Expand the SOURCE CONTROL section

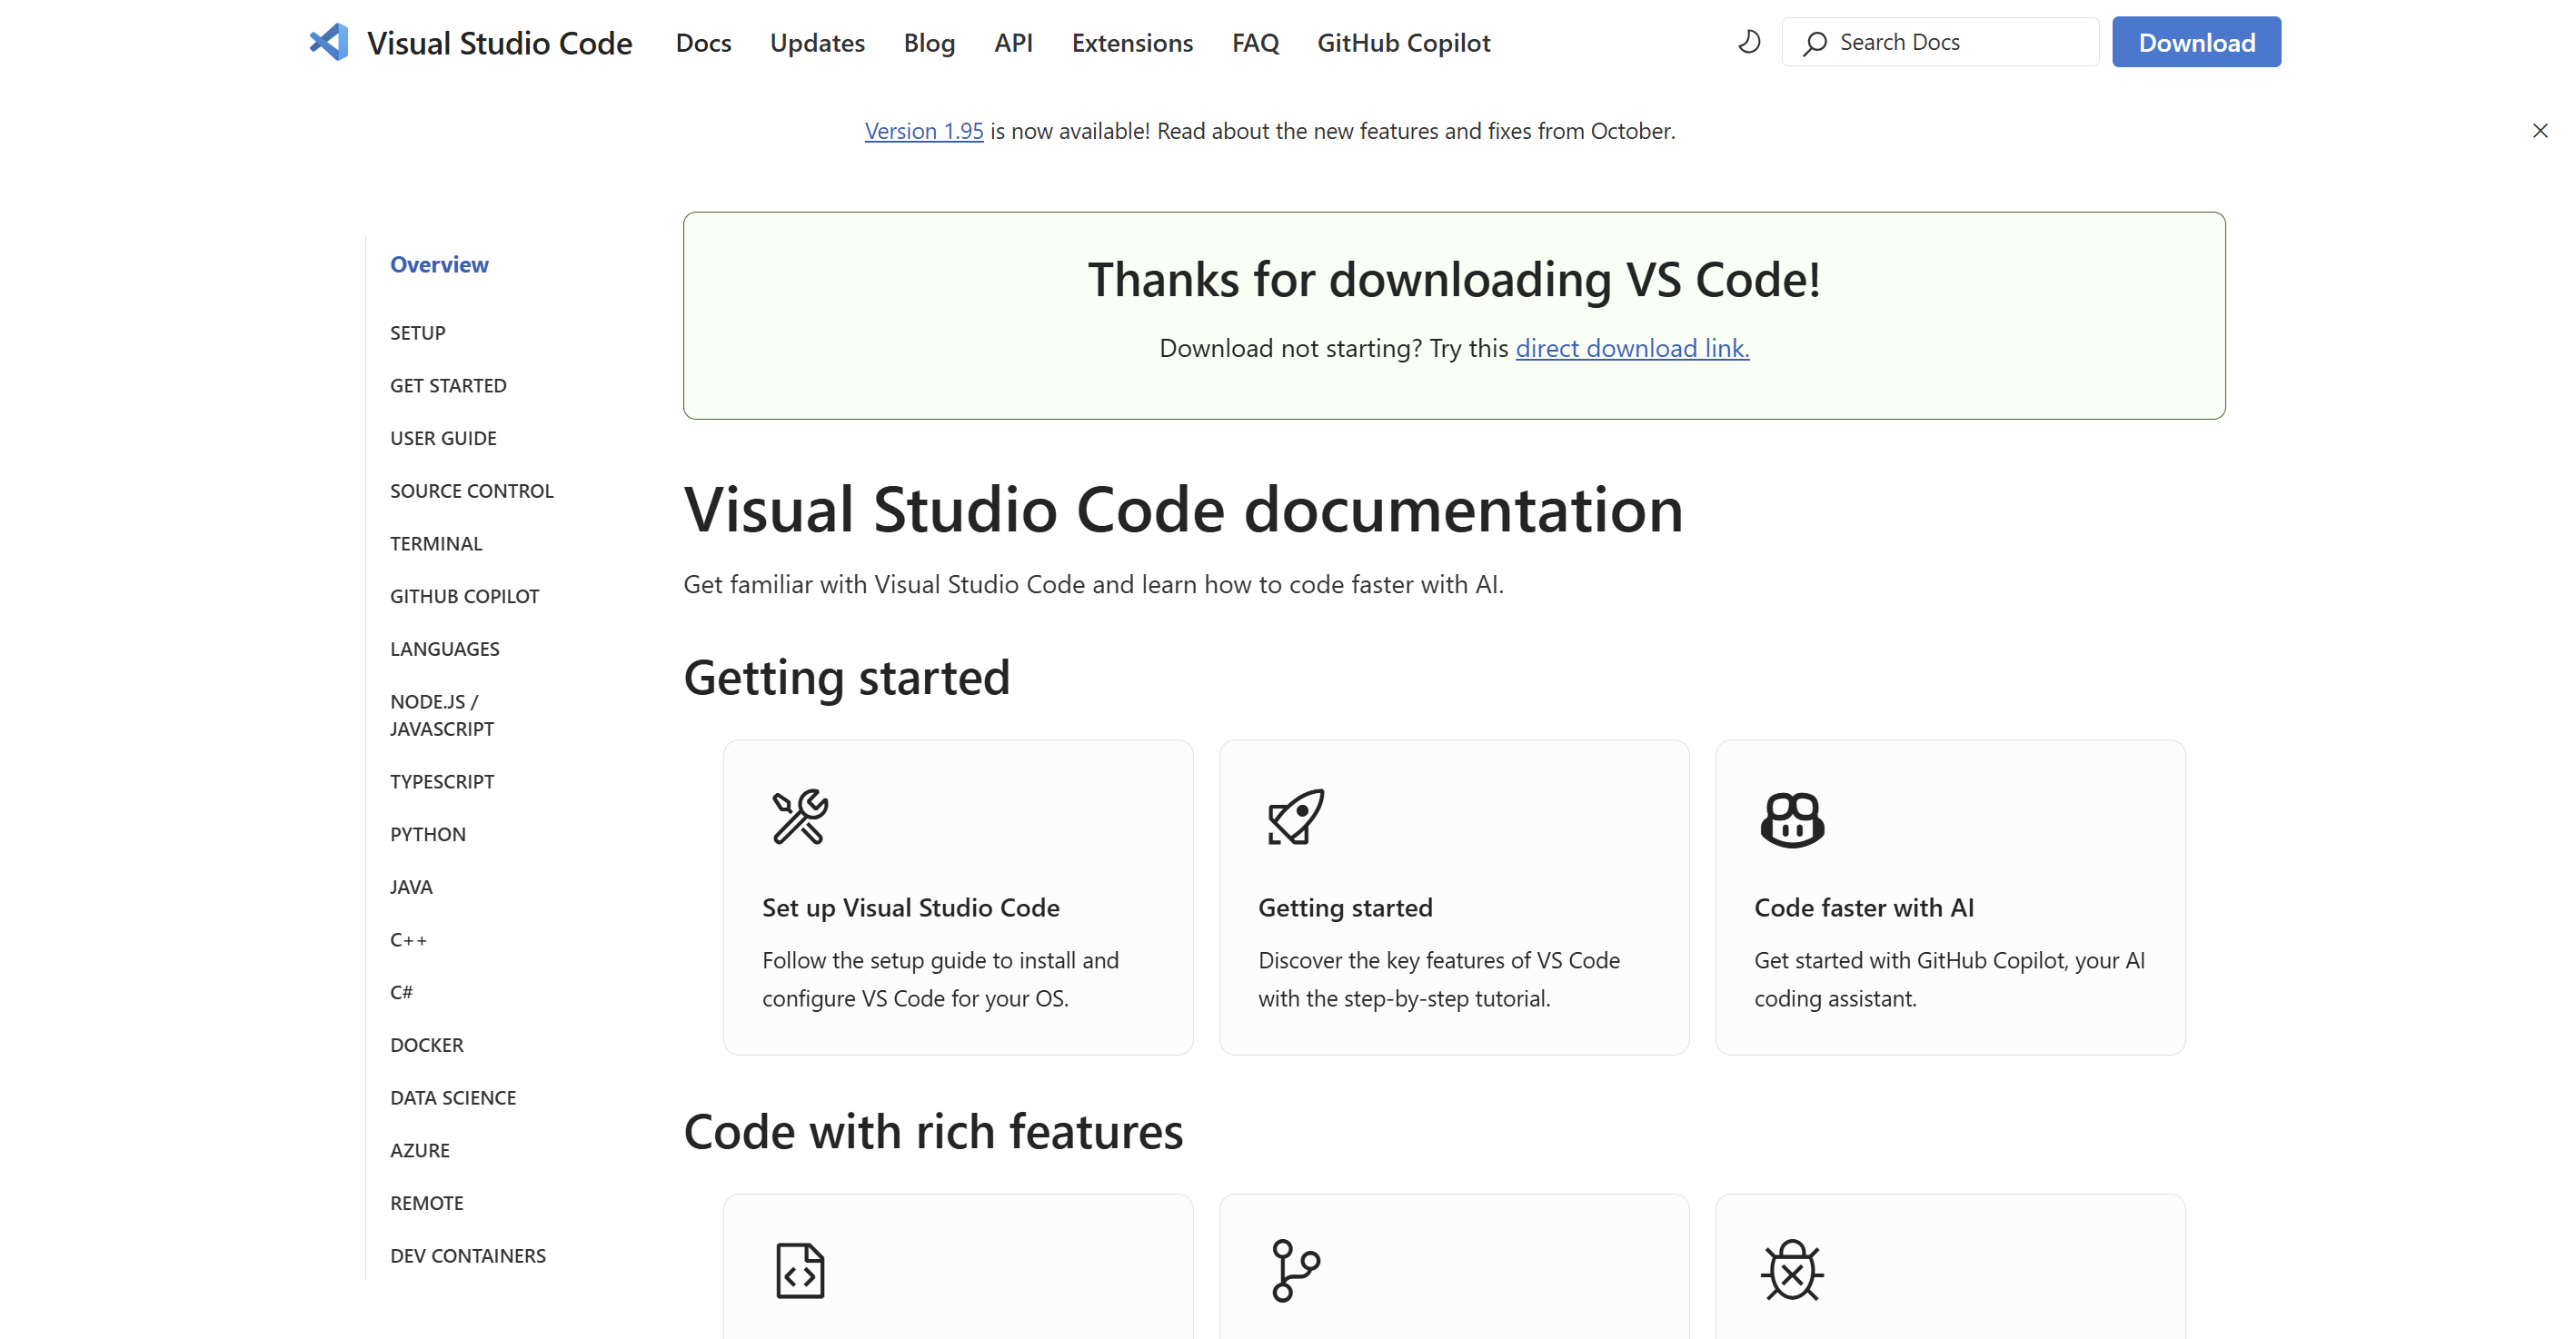471,491
